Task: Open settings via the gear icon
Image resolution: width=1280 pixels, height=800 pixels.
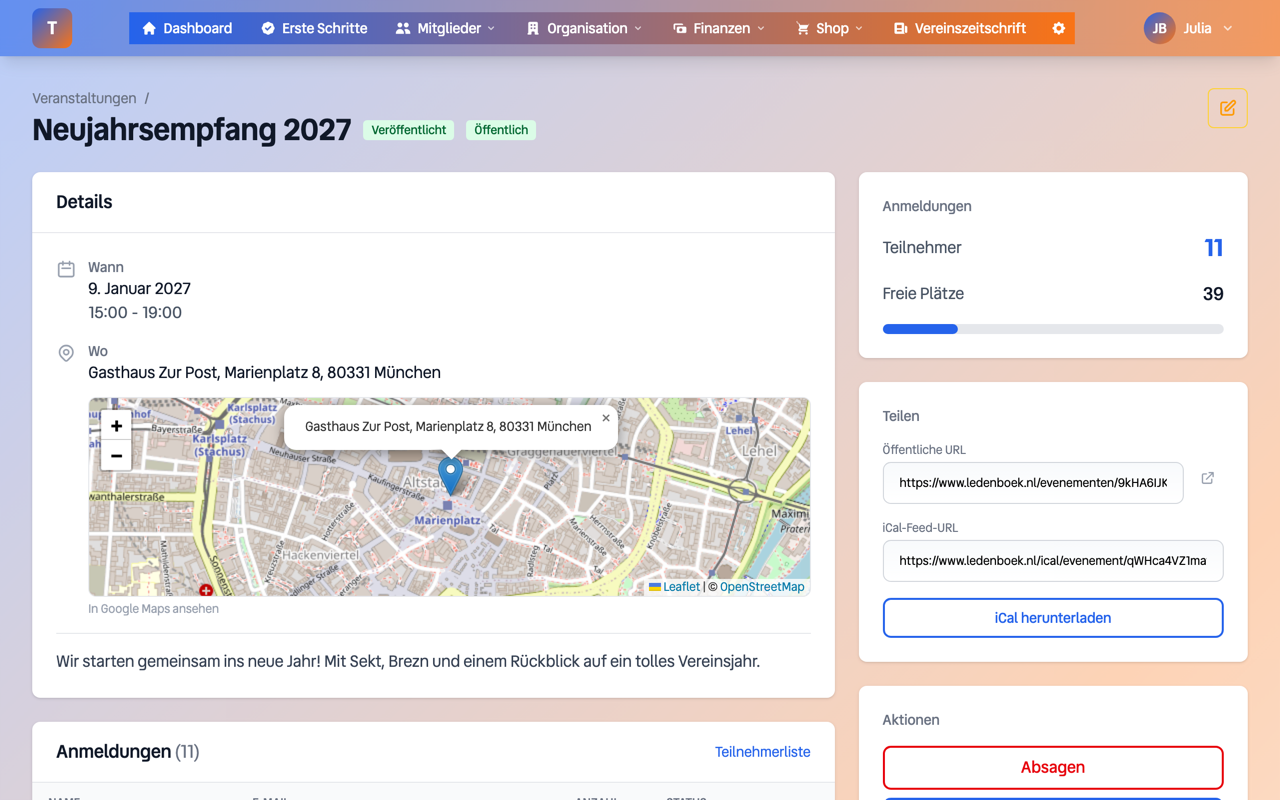Action: (1059, 28)
